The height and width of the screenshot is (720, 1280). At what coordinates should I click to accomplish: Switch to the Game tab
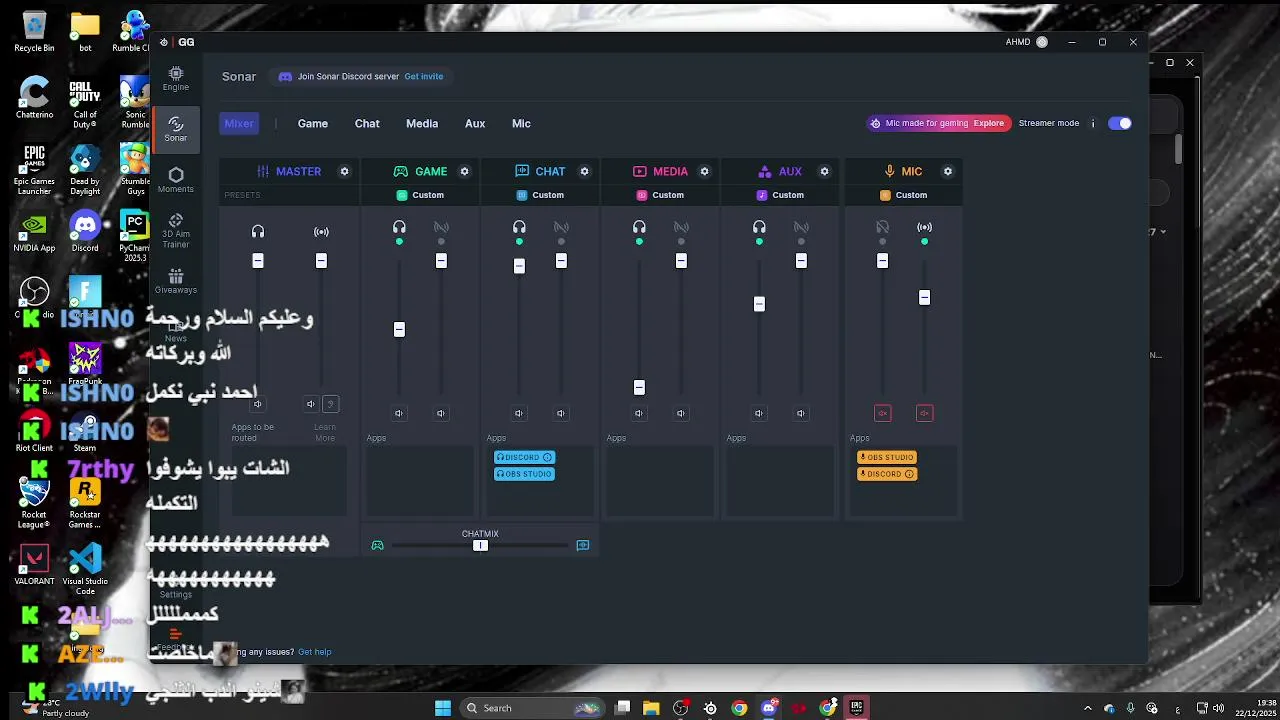(x=313, y=123)
